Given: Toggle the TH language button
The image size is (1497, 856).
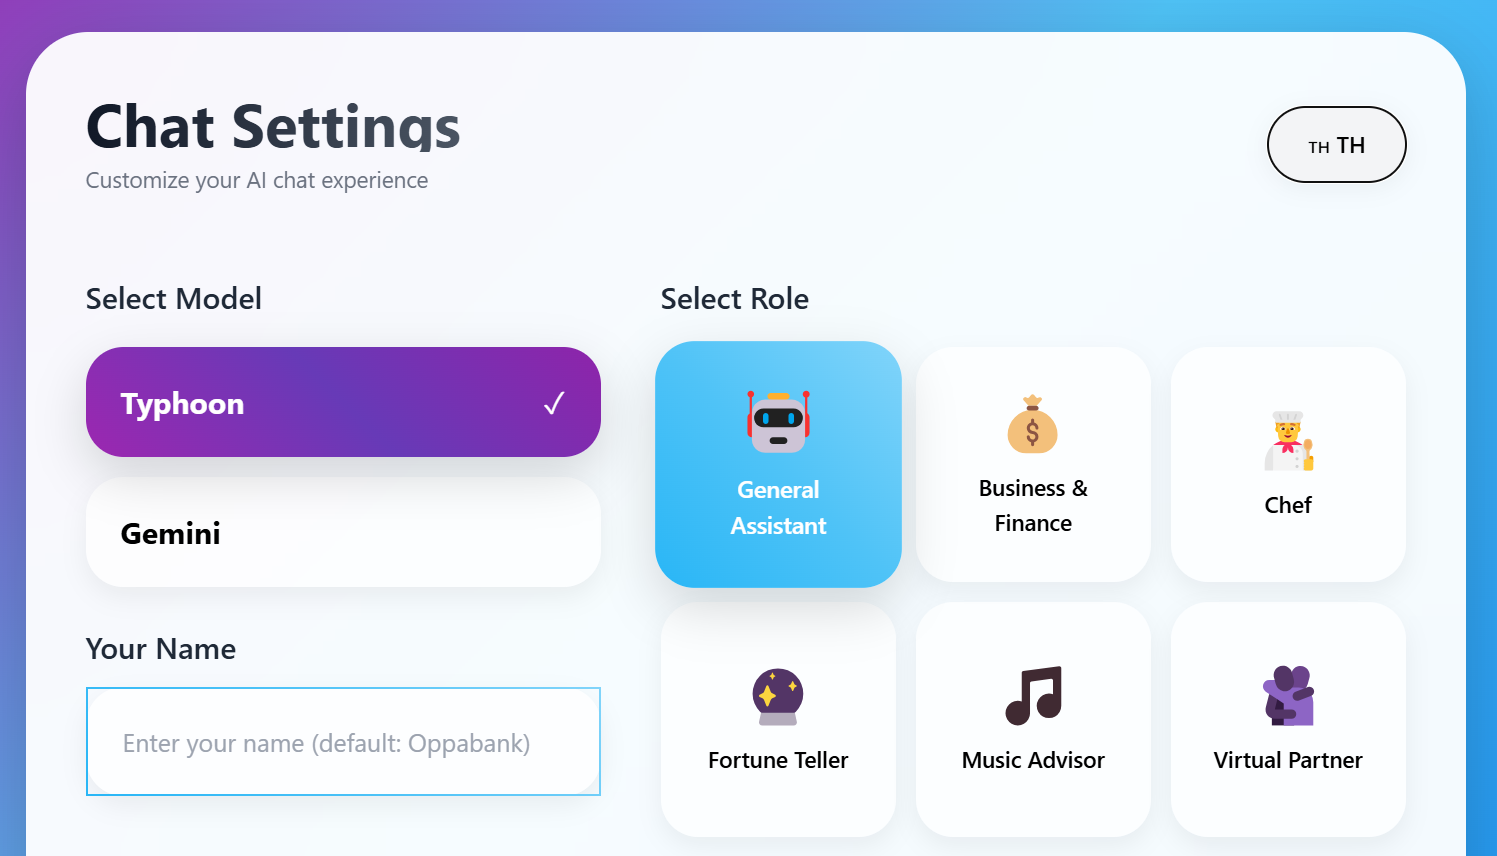Looking at the screenshot, I should coord(1336,145).
